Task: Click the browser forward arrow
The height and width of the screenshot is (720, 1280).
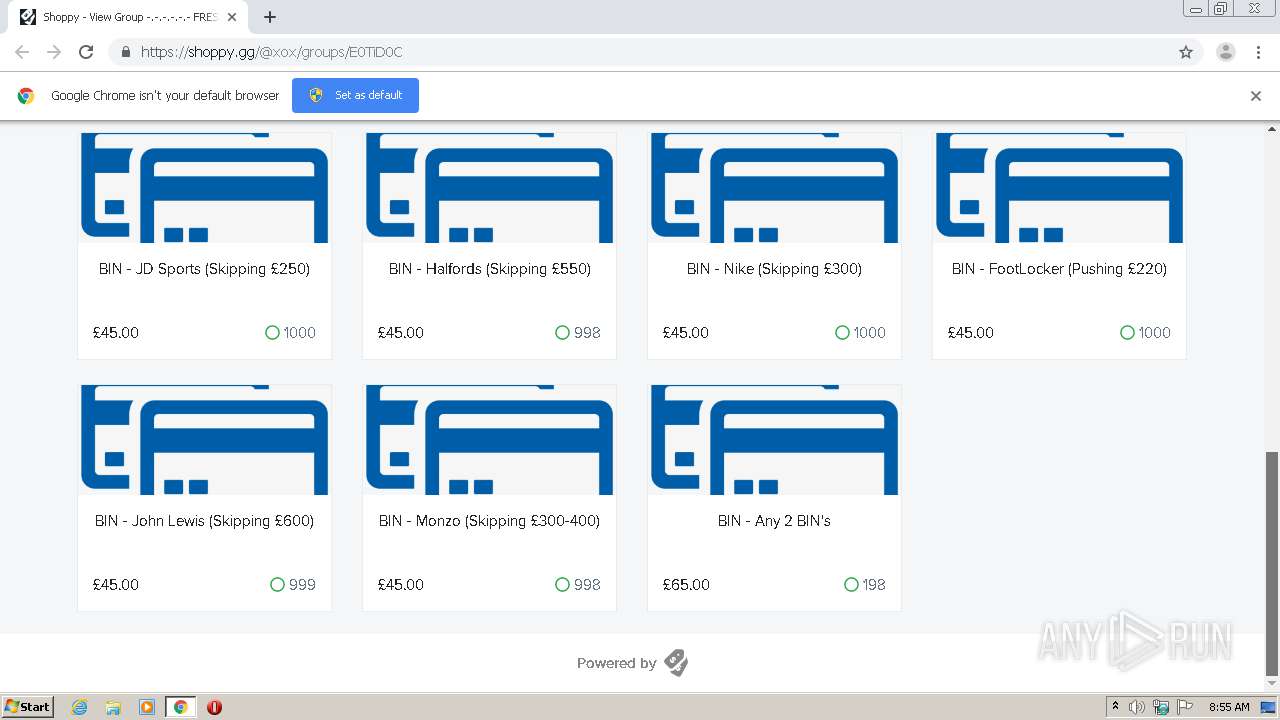Action: tap(54, 52)
